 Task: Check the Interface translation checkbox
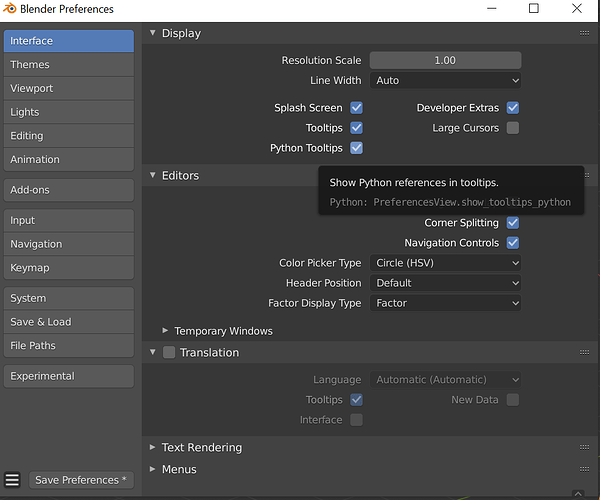click(356, 420)
